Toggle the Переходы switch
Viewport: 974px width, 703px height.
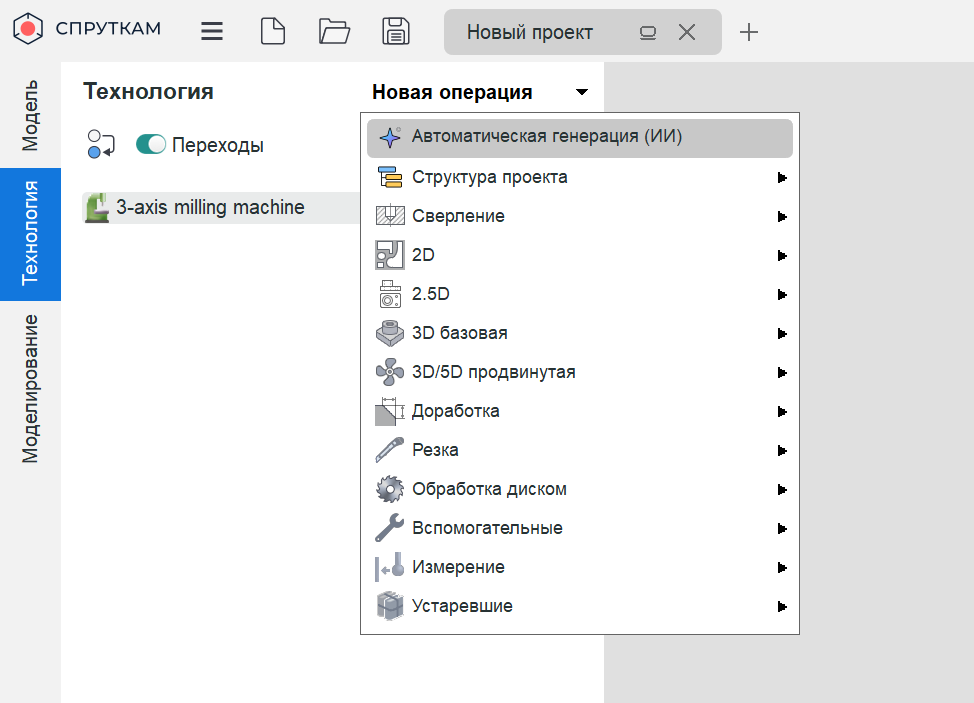click(x=151, y=145)
